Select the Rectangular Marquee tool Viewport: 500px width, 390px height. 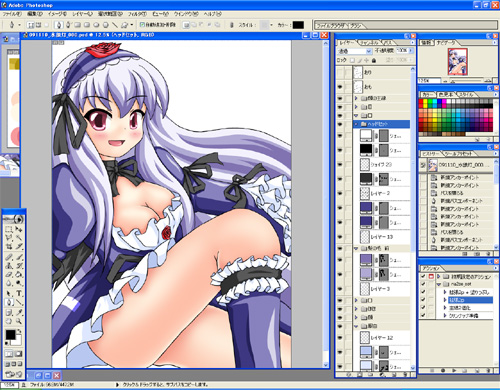[x=9, y=230]
